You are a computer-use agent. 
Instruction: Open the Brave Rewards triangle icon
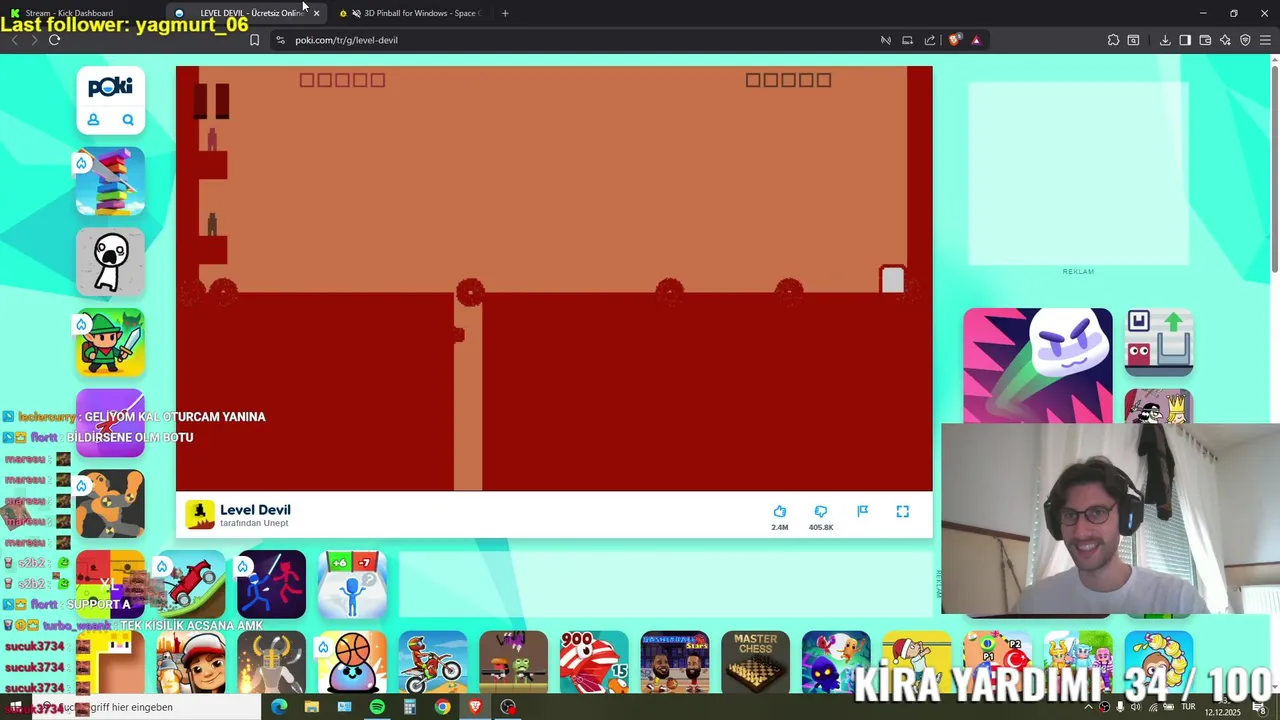[x=976, y=40]
